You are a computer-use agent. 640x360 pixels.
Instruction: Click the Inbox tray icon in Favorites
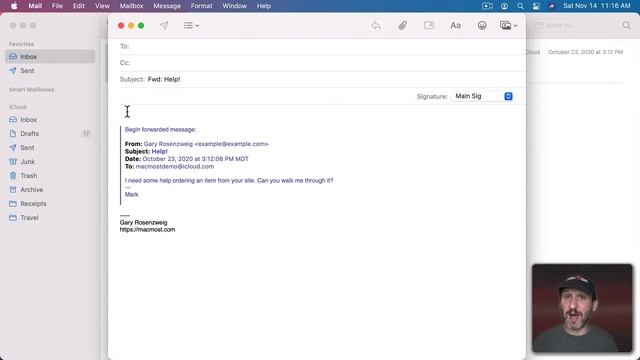pos(13,57)
